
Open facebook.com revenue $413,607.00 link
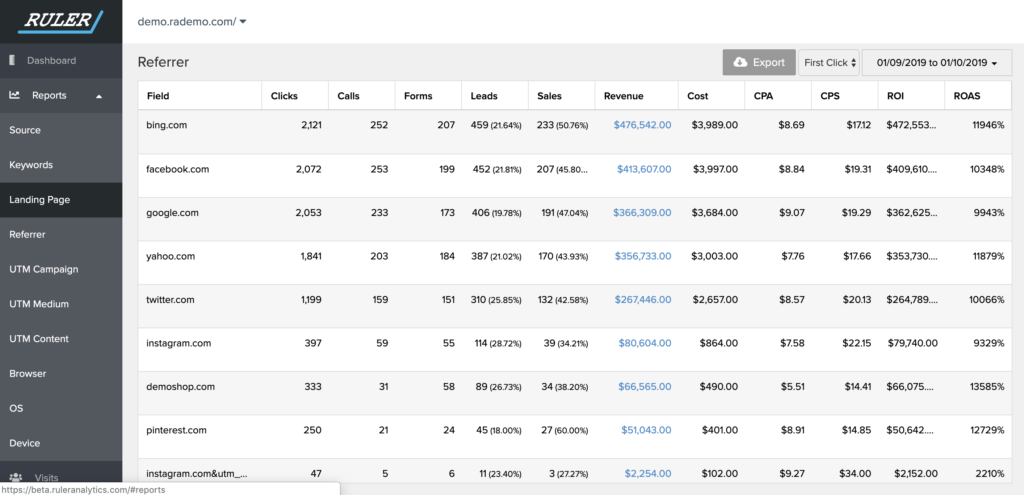pos(644,169)
